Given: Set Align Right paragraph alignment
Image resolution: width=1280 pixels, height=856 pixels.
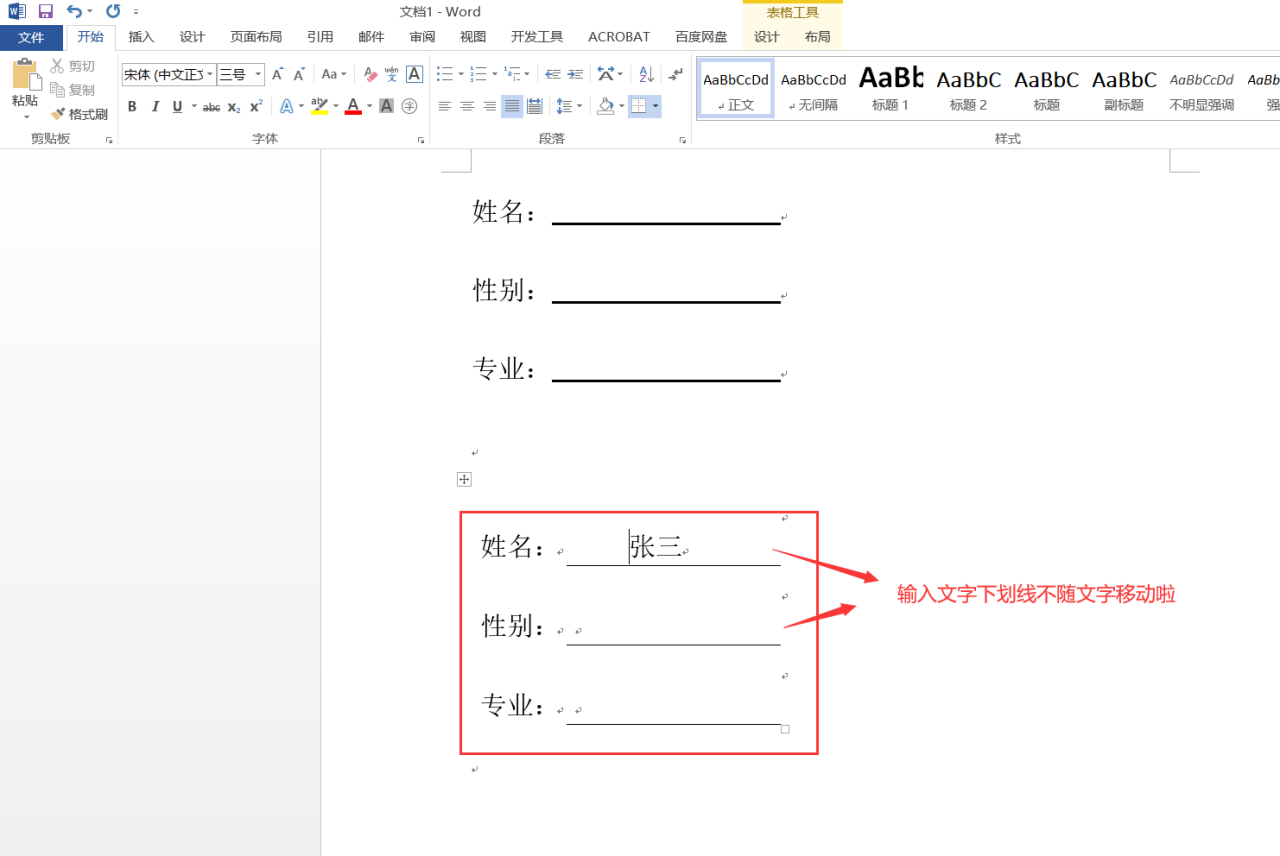Looking at the screenshot, I should pos(489,106).
